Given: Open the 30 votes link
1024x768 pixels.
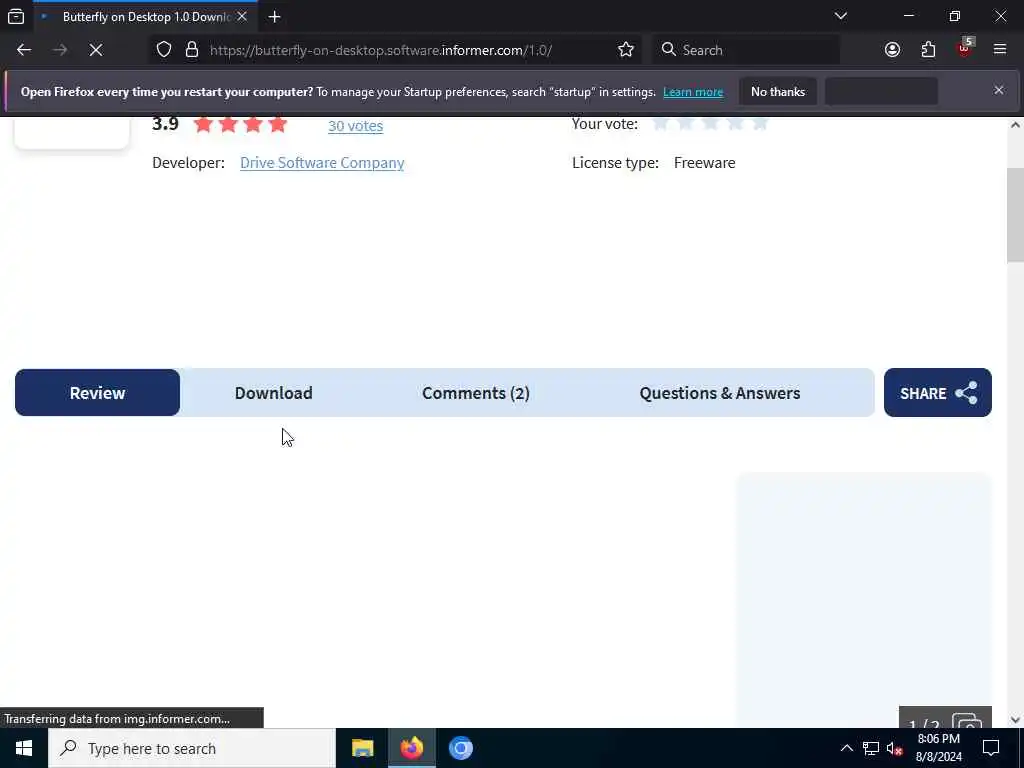Looking at the screenshot, I should point(355,125).
